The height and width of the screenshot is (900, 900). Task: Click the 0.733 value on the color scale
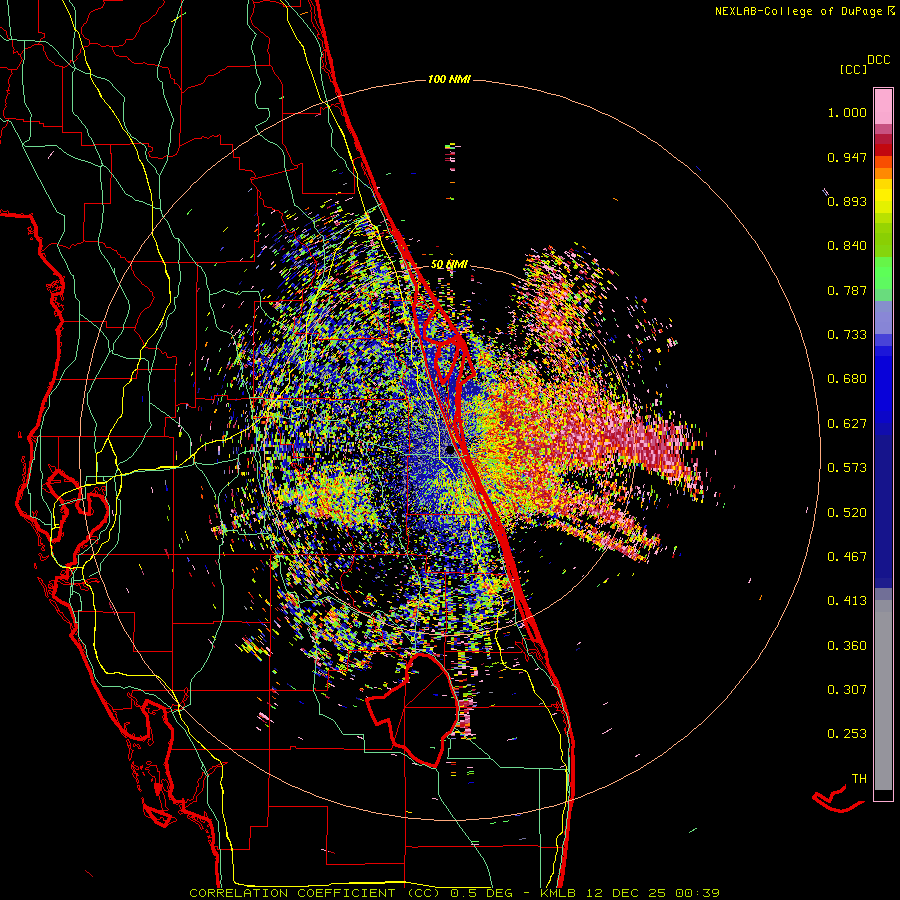click(x=847, y=335)
